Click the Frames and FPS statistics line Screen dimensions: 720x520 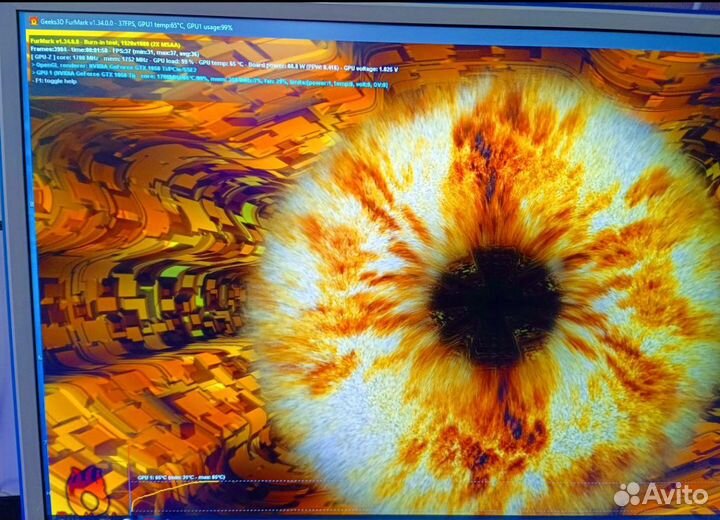(x=110, y=50)
